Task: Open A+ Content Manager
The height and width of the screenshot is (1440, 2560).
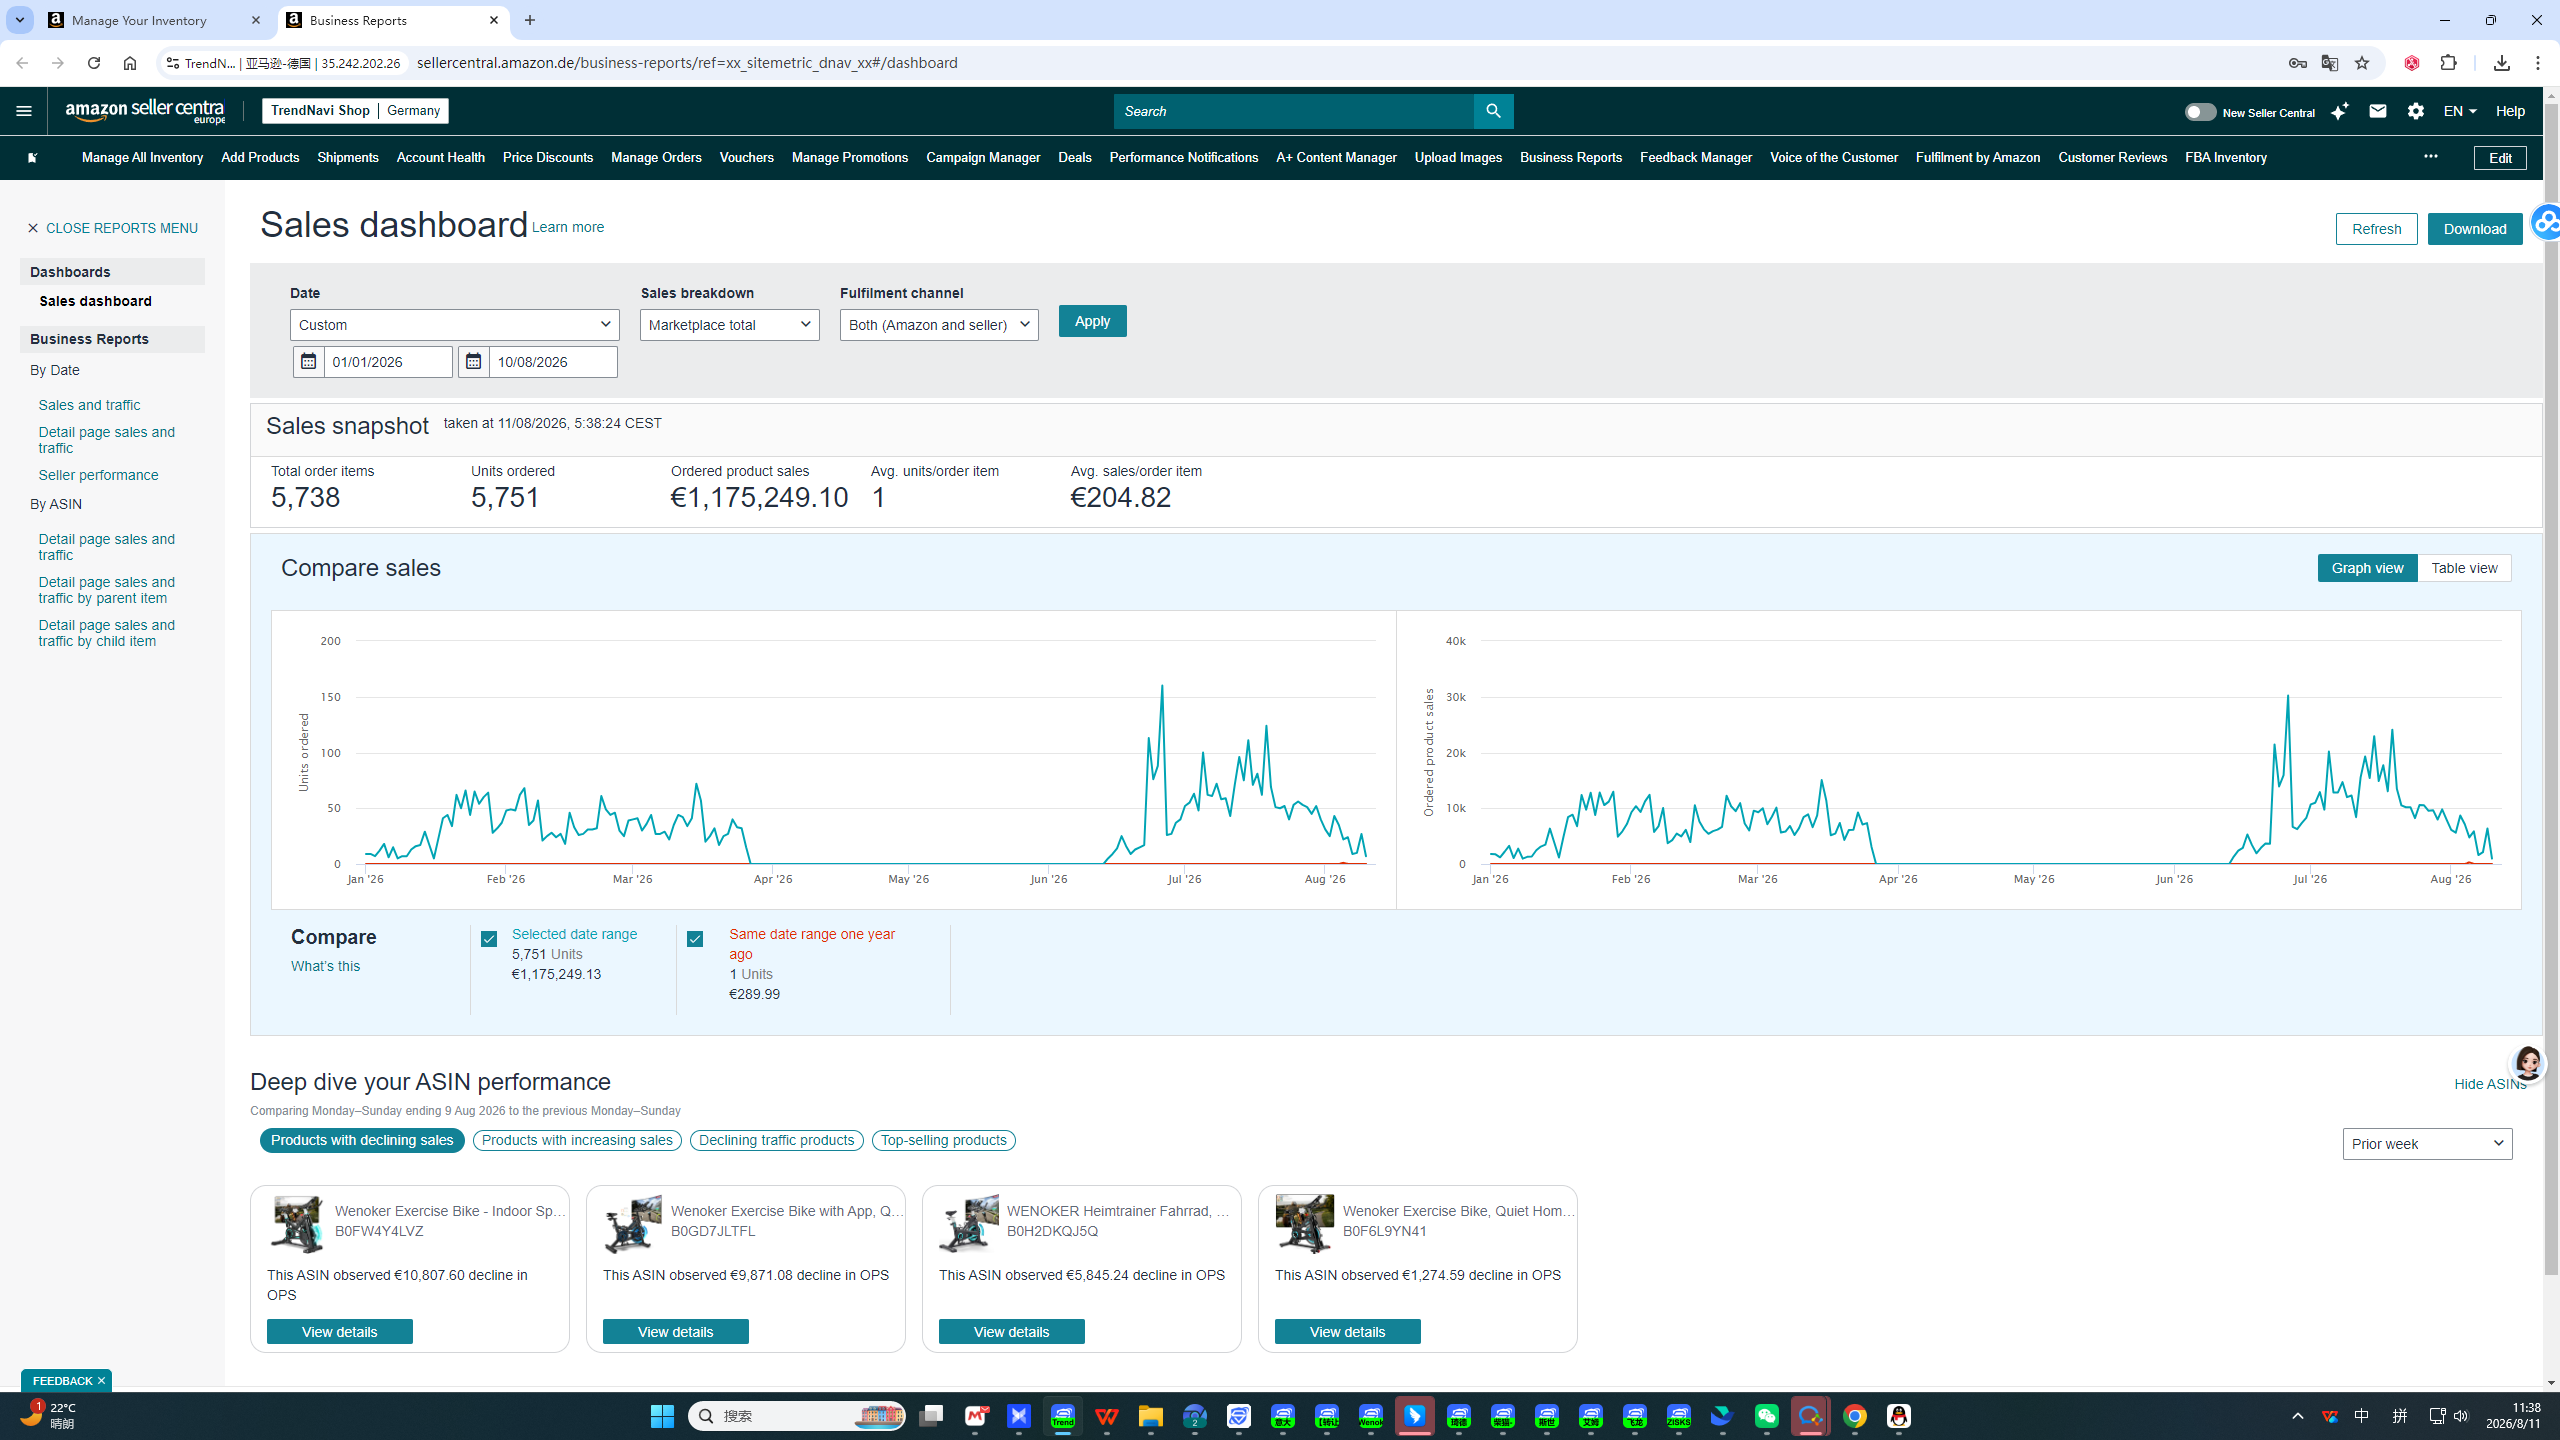Action: pos(1336,158)
